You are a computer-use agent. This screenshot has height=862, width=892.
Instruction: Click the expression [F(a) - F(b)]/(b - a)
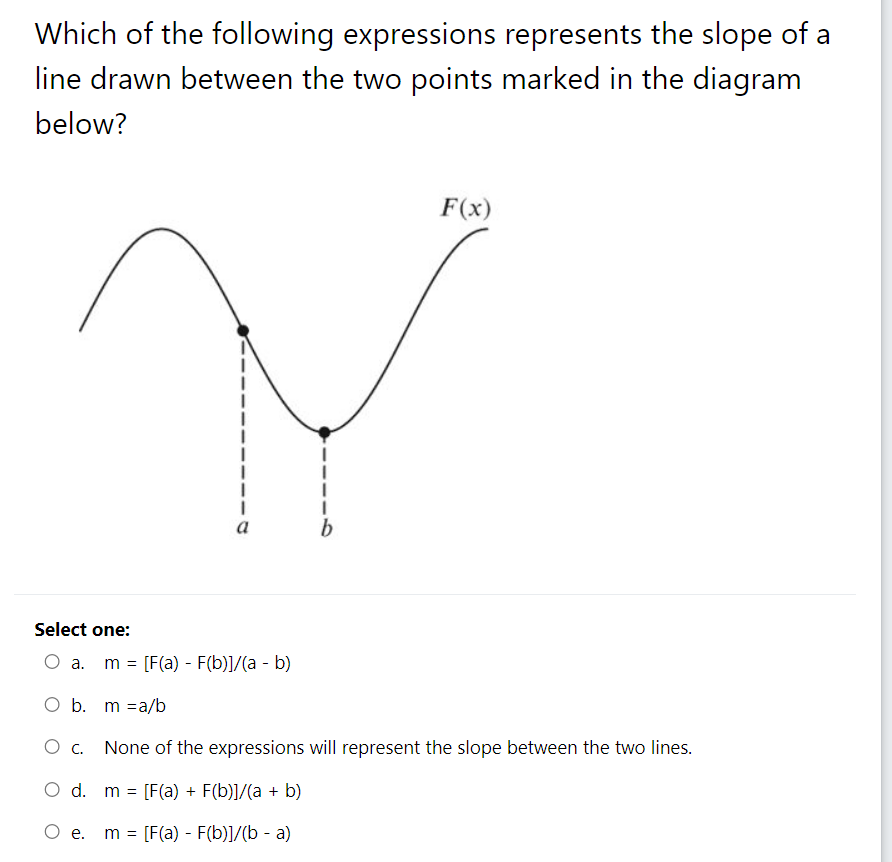(197, 832)
